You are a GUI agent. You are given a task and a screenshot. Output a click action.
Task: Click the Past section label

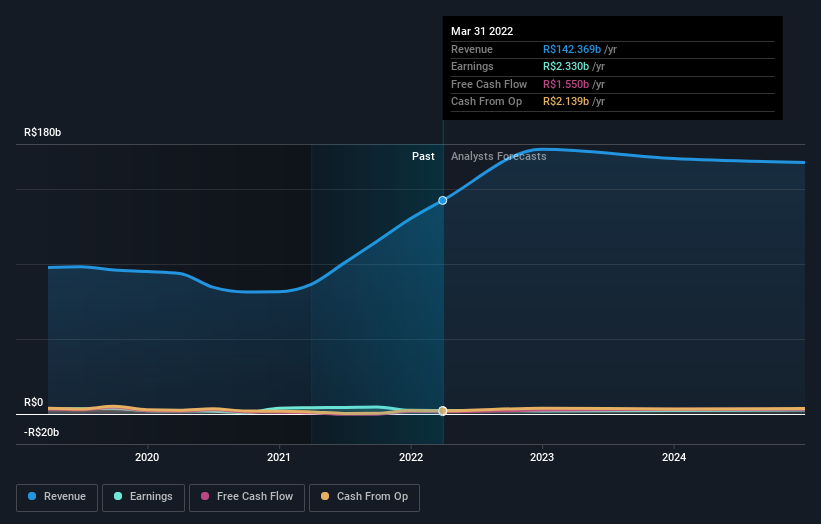click(x=423, y=157)
